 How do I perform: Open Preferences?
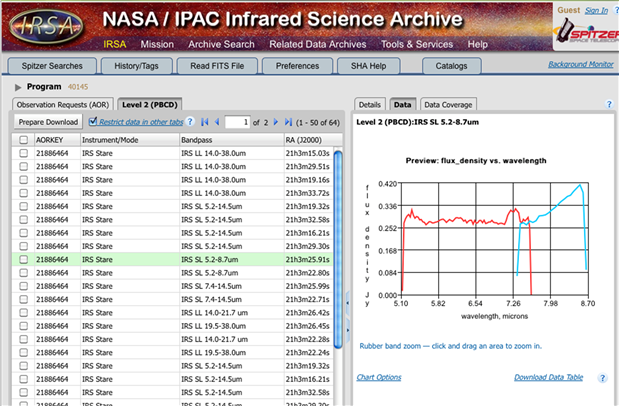(x=297, y=66)
